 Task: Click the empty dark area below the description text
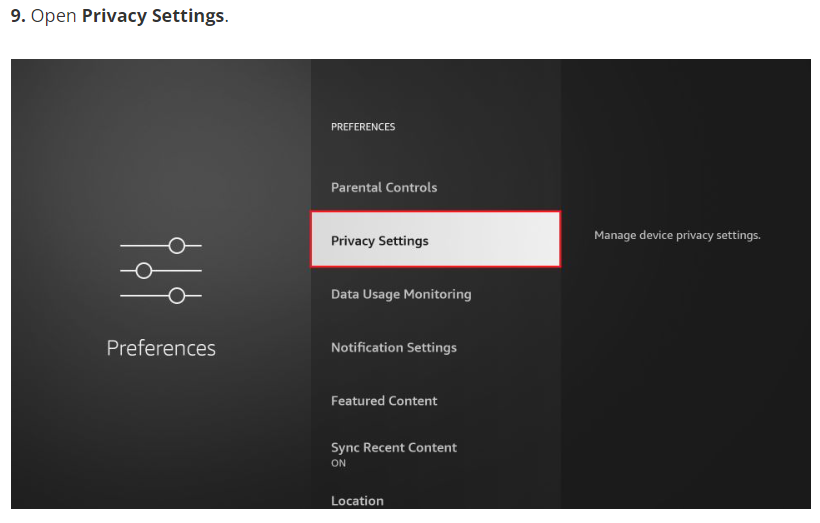click(x=685, y=380)
